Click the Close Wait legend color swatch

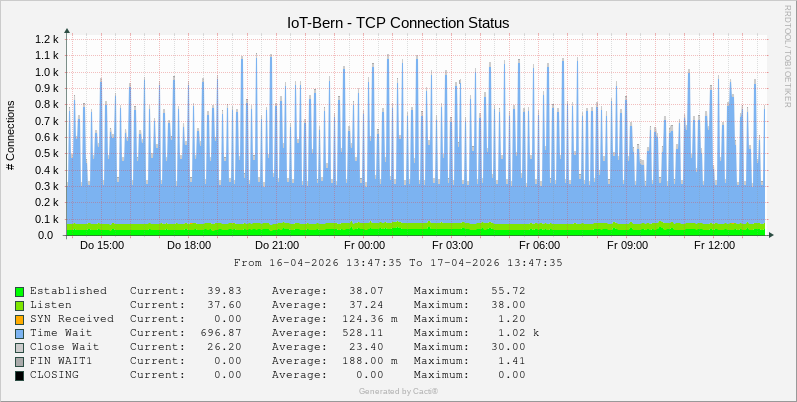tap(19, 347)
